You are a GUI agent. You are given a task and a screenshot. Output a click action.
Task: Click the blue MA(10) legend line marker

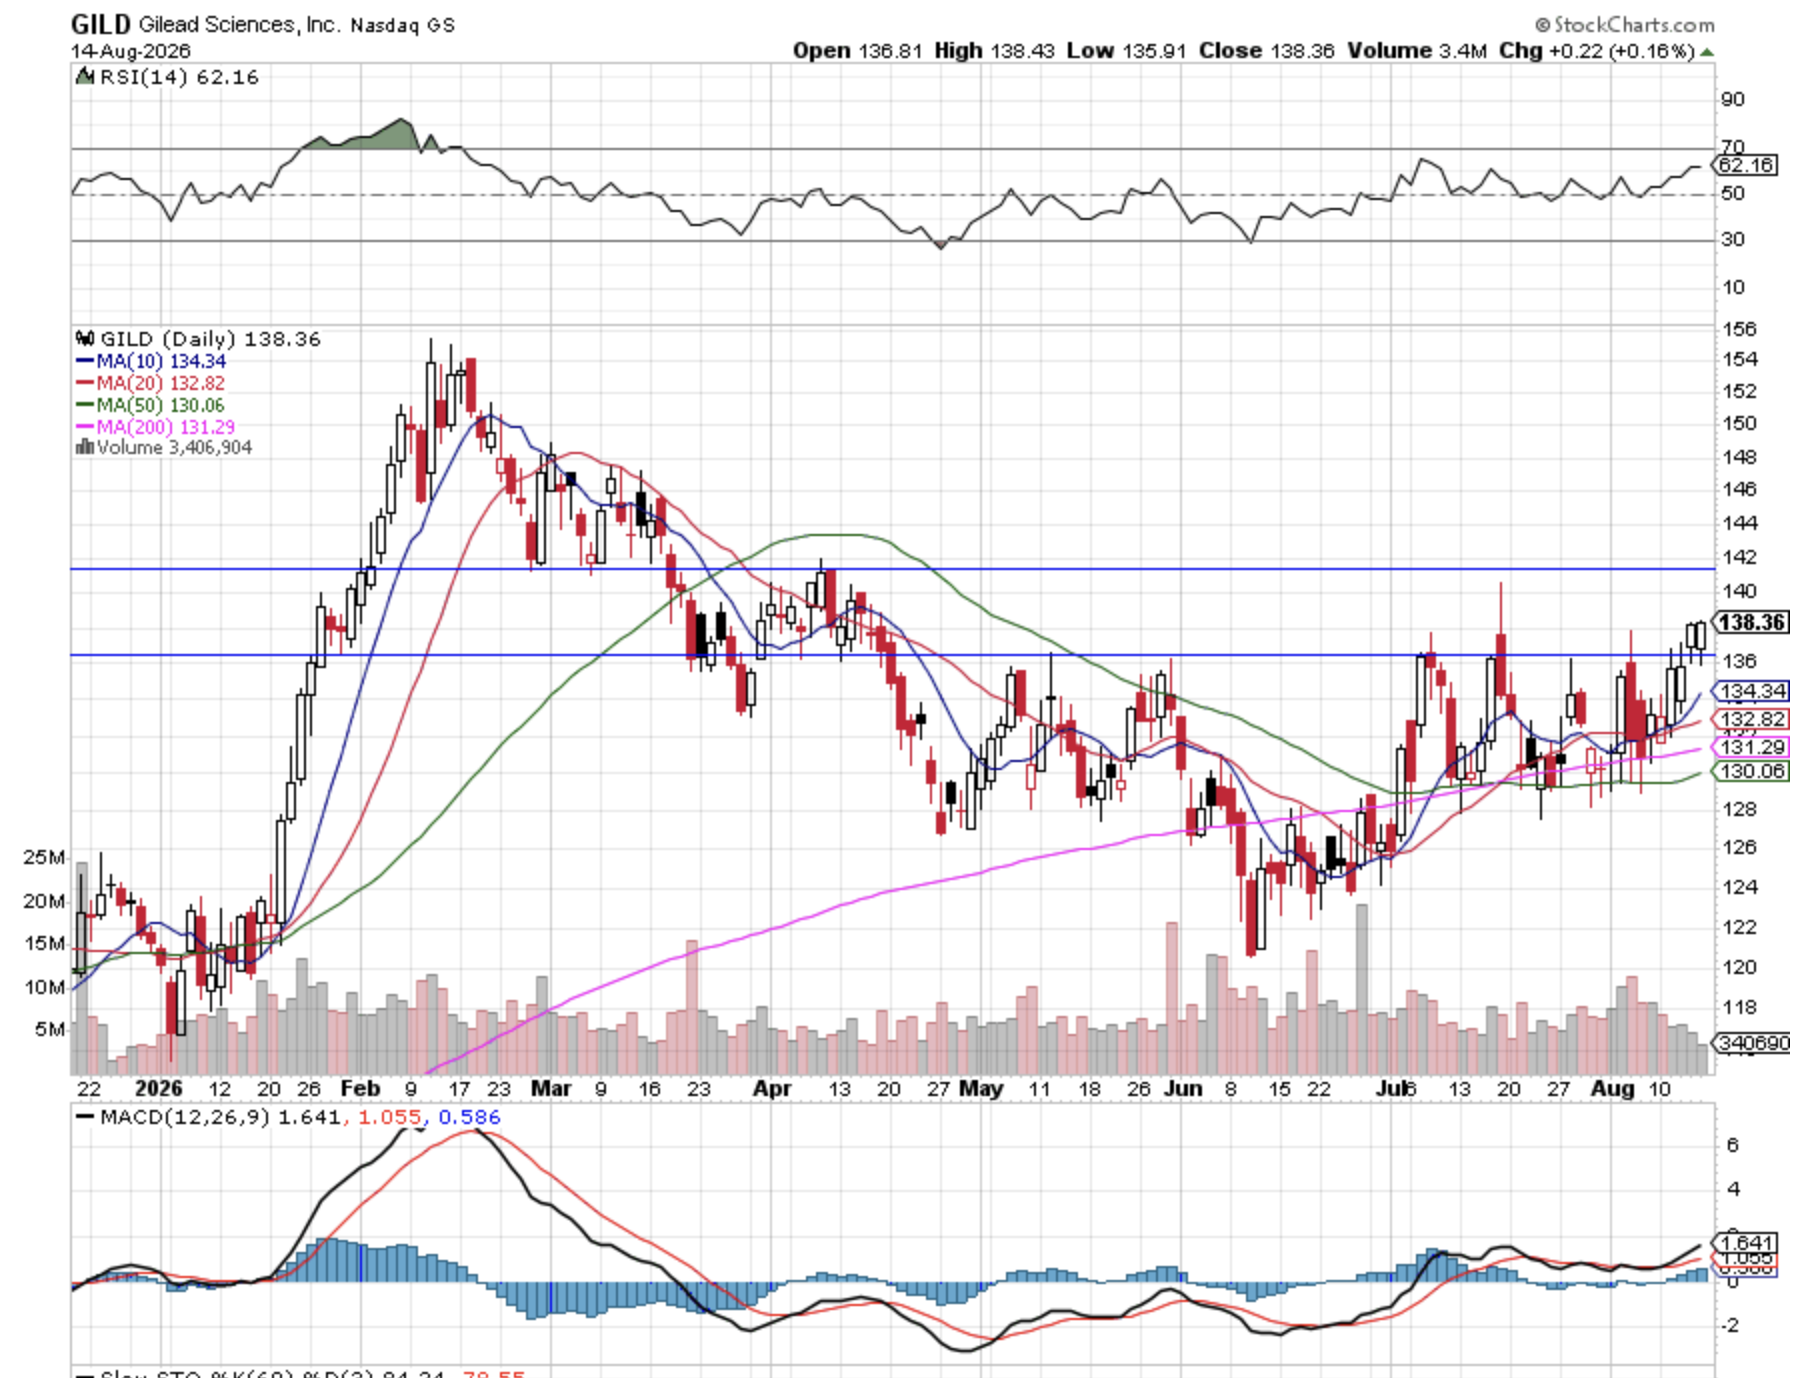85,361
